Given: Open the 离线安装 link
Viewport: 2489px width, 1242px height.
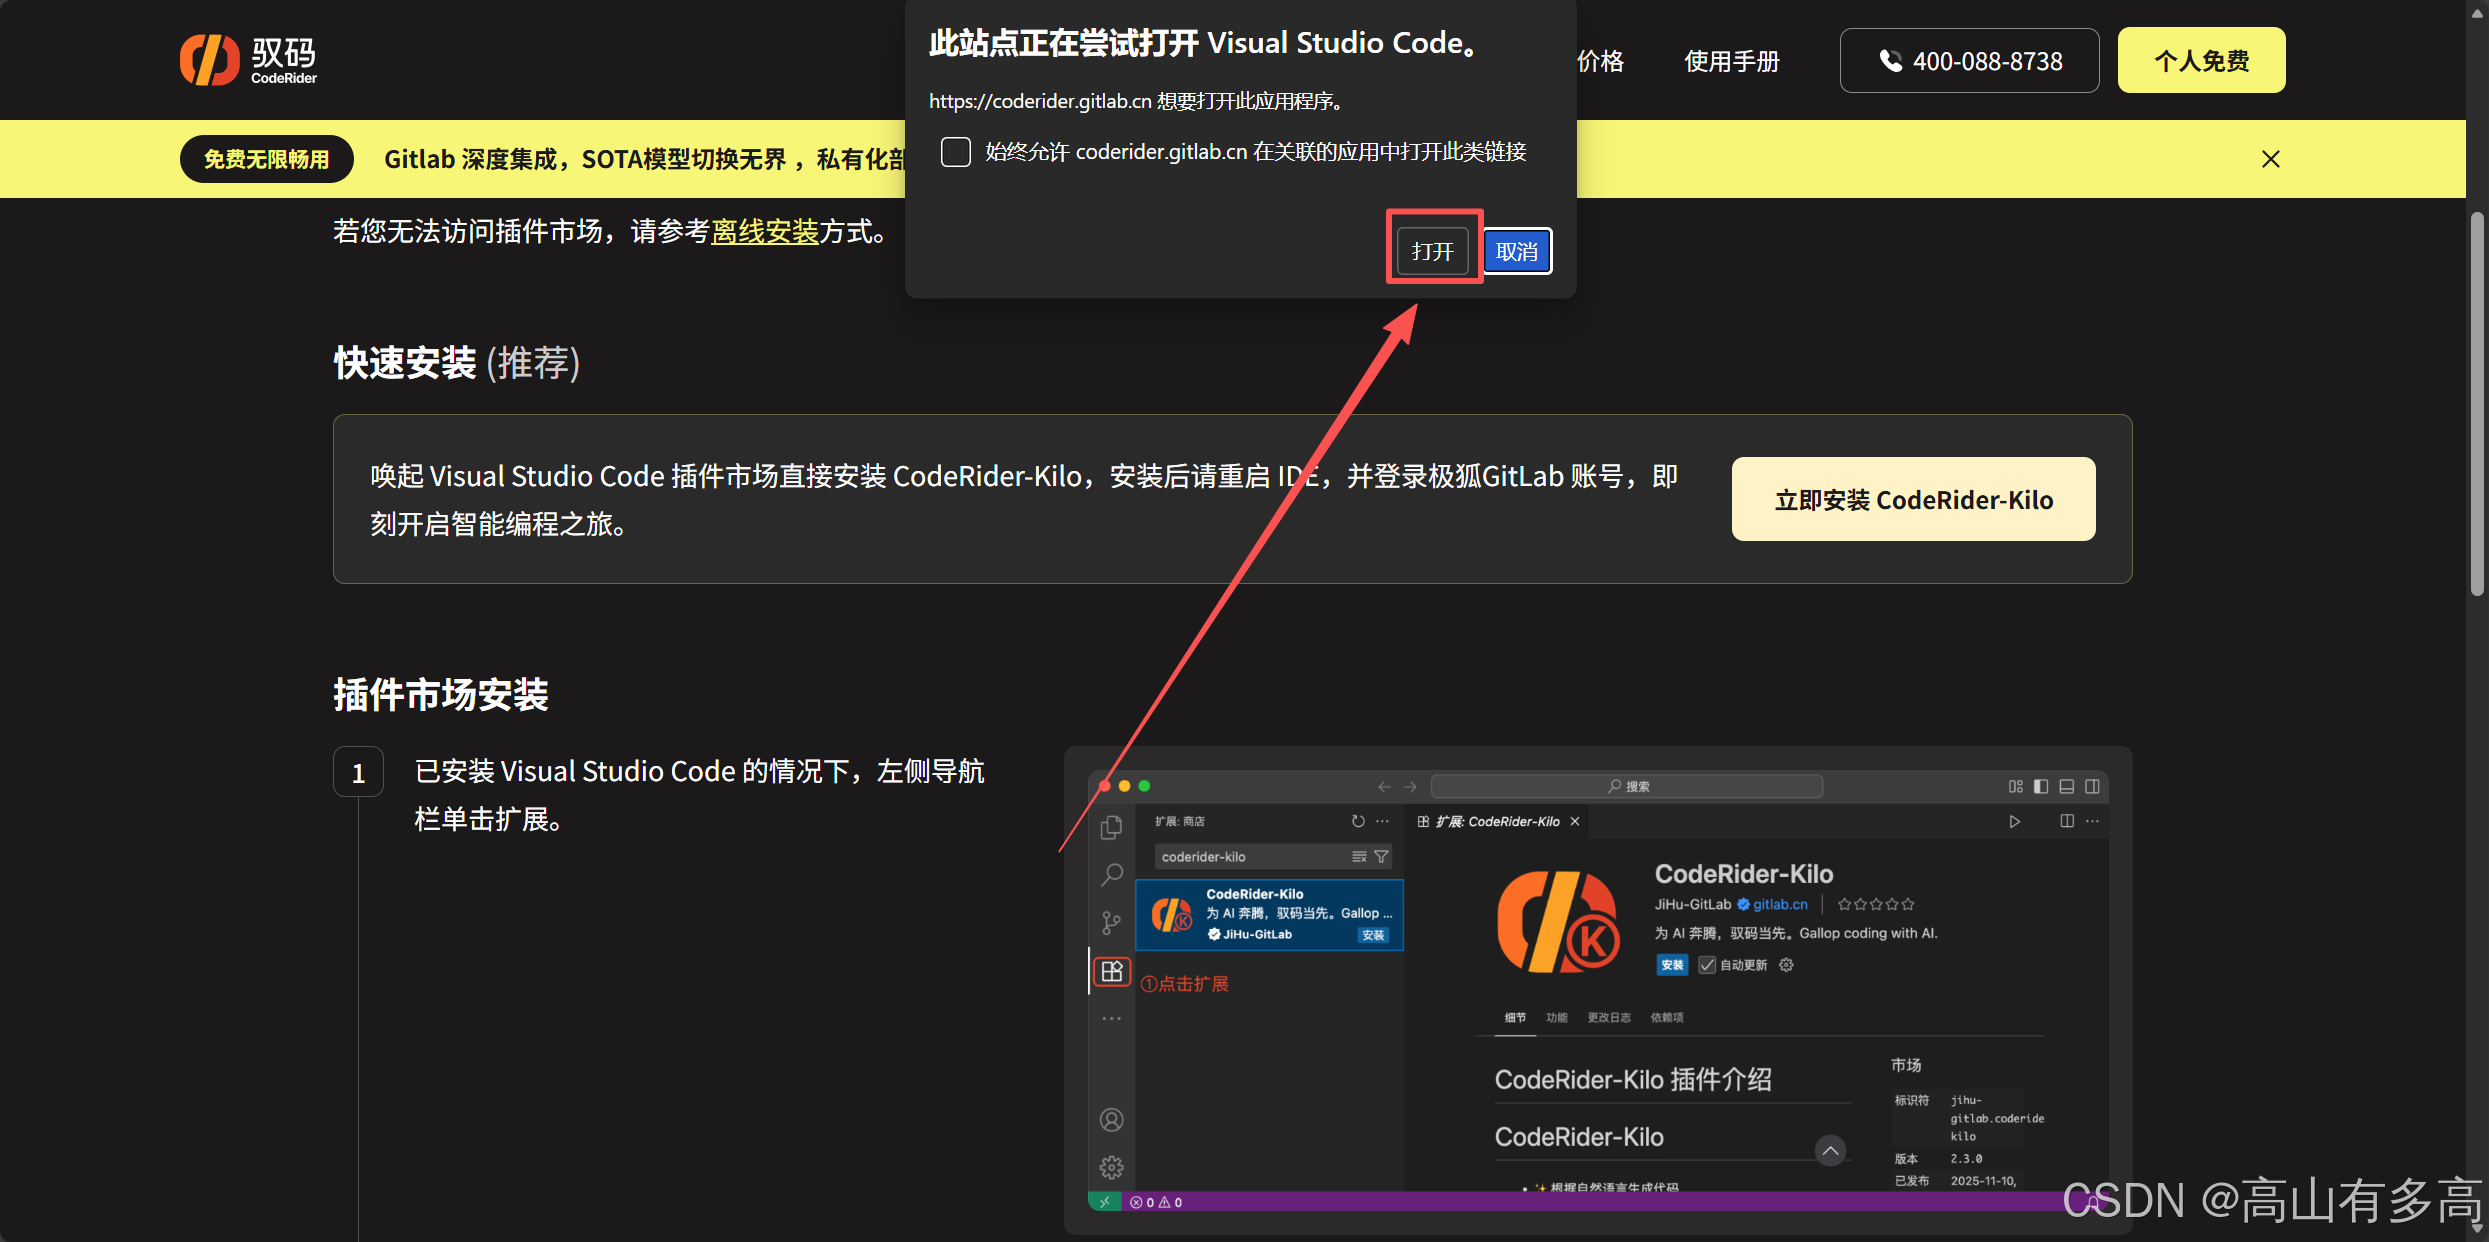Looking at the screenshot, I should click(764, 232).
